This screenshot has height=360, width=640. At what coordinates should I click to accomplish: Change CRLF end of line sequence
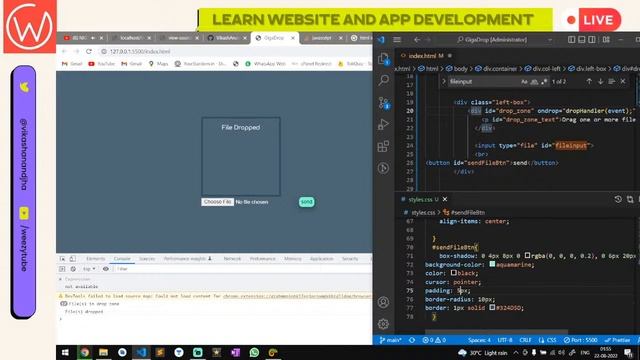(x=525, y=340)
